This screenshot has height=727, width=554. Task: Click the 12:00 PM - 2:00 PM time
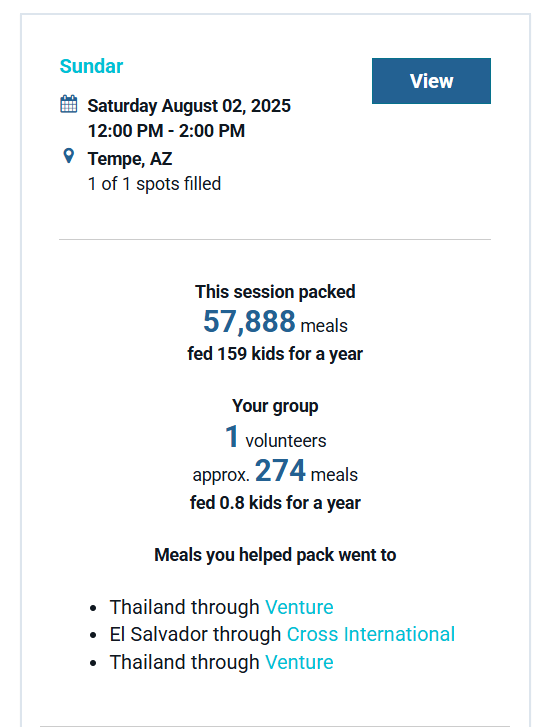tap(166, 131)
